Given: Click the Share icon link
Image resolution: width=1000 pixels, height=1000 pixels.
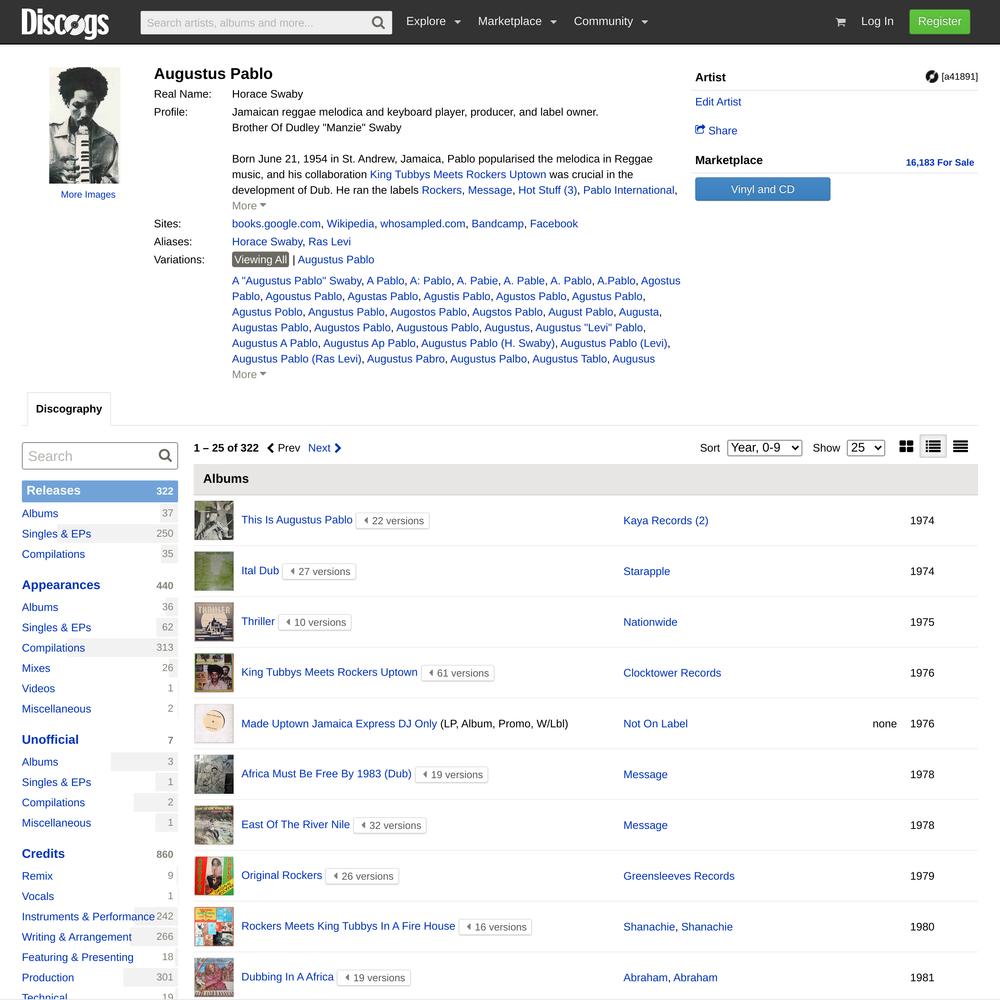Looking at the screenshot, I should pyautogui.click(x=716, y=130).
